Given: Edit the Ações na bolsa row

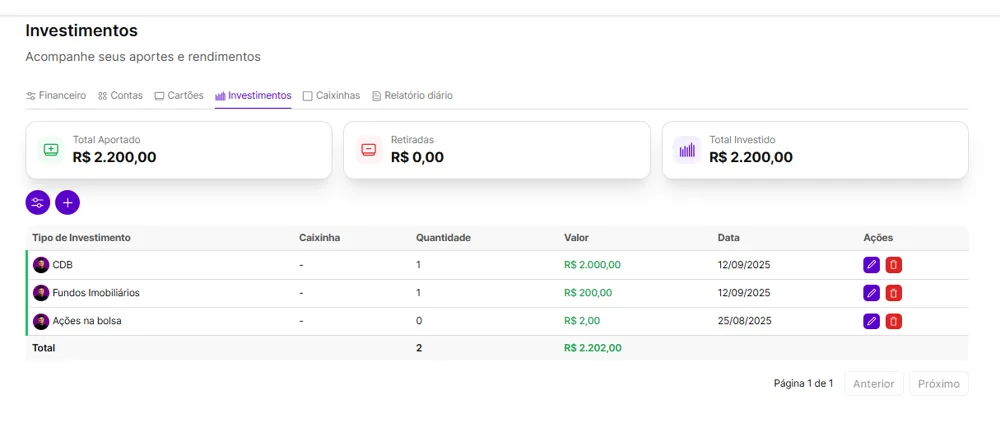Looking at the screenshot, I should (871, 321).
